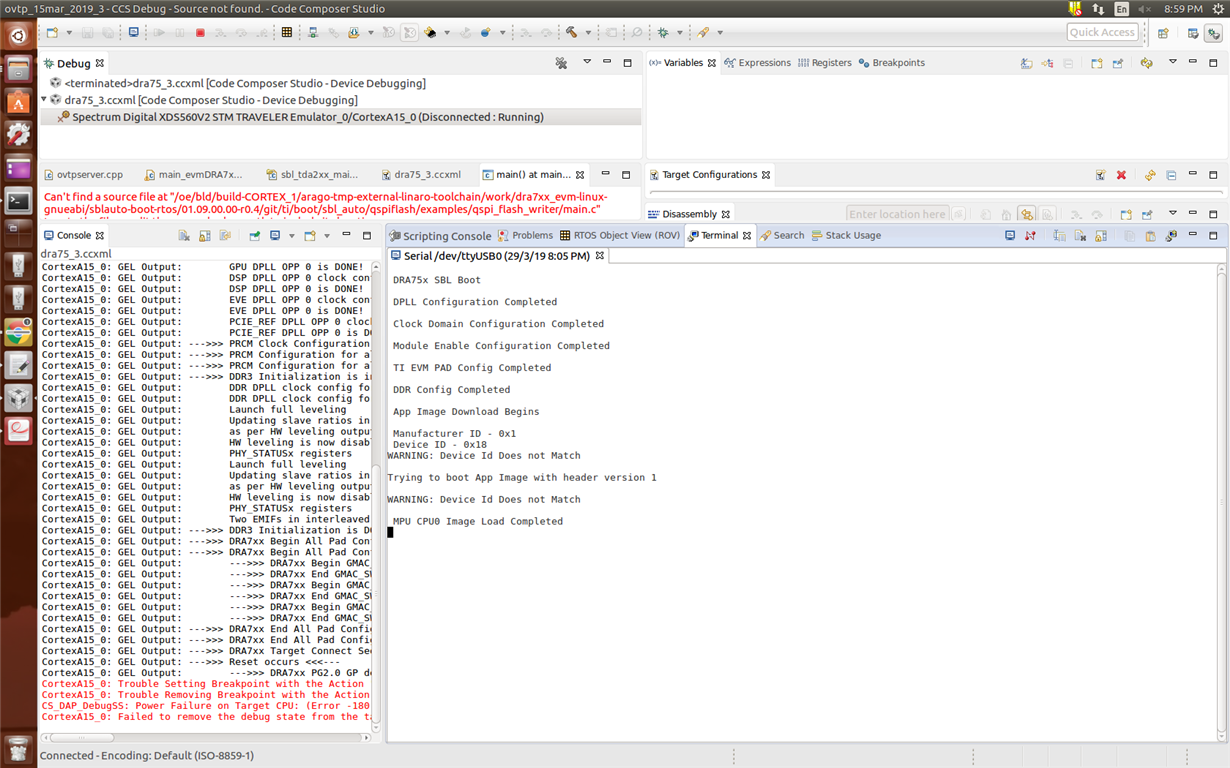Open the 8:59 PM clock indicator
The image size is (1230, 768).
coord(1183,8)
